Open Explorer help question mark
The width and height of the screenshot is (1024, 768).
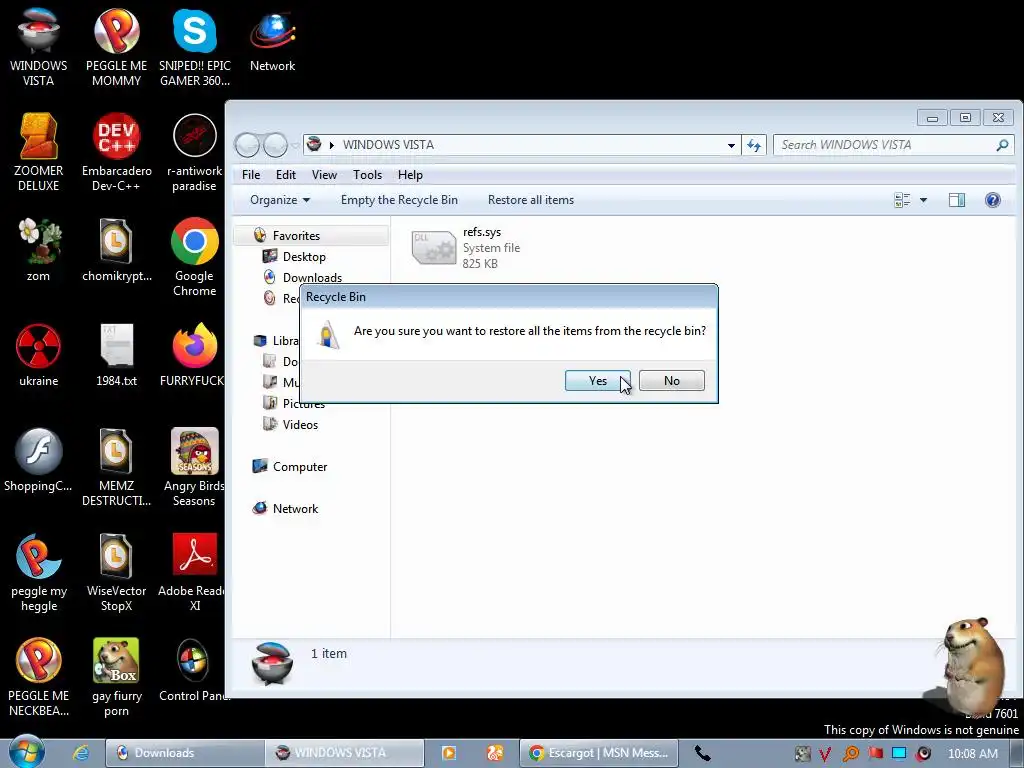[992, 200]
